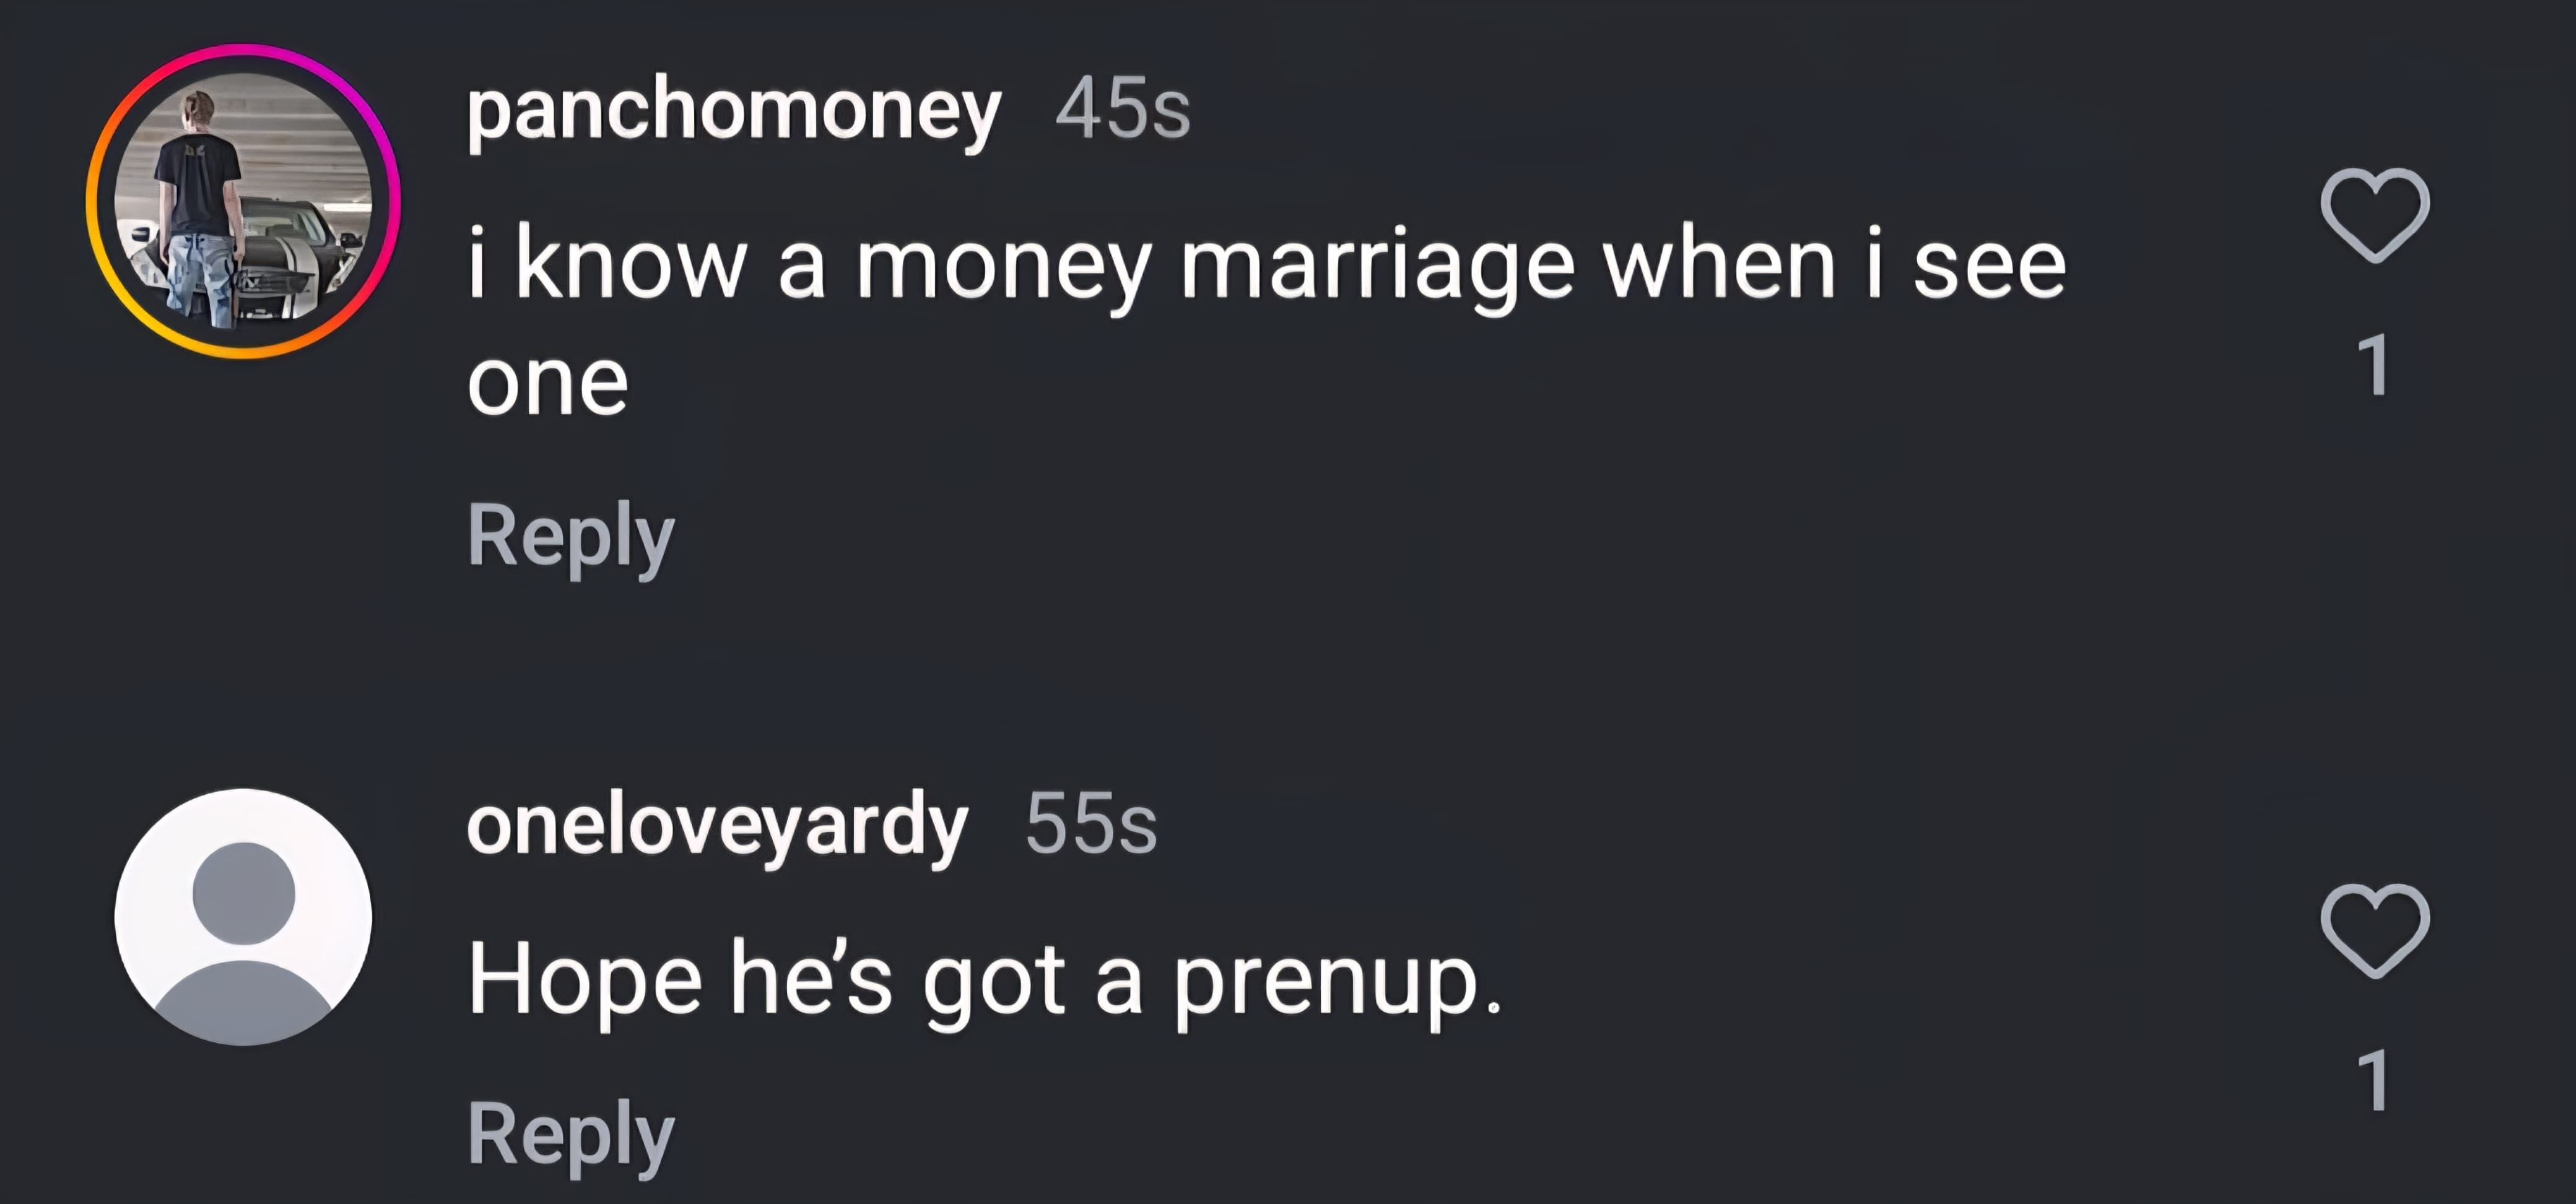The height and width of the screenshot is (1204, 2576).
Task: Click the word "Hope" starting the second comment
Action: 585,981
